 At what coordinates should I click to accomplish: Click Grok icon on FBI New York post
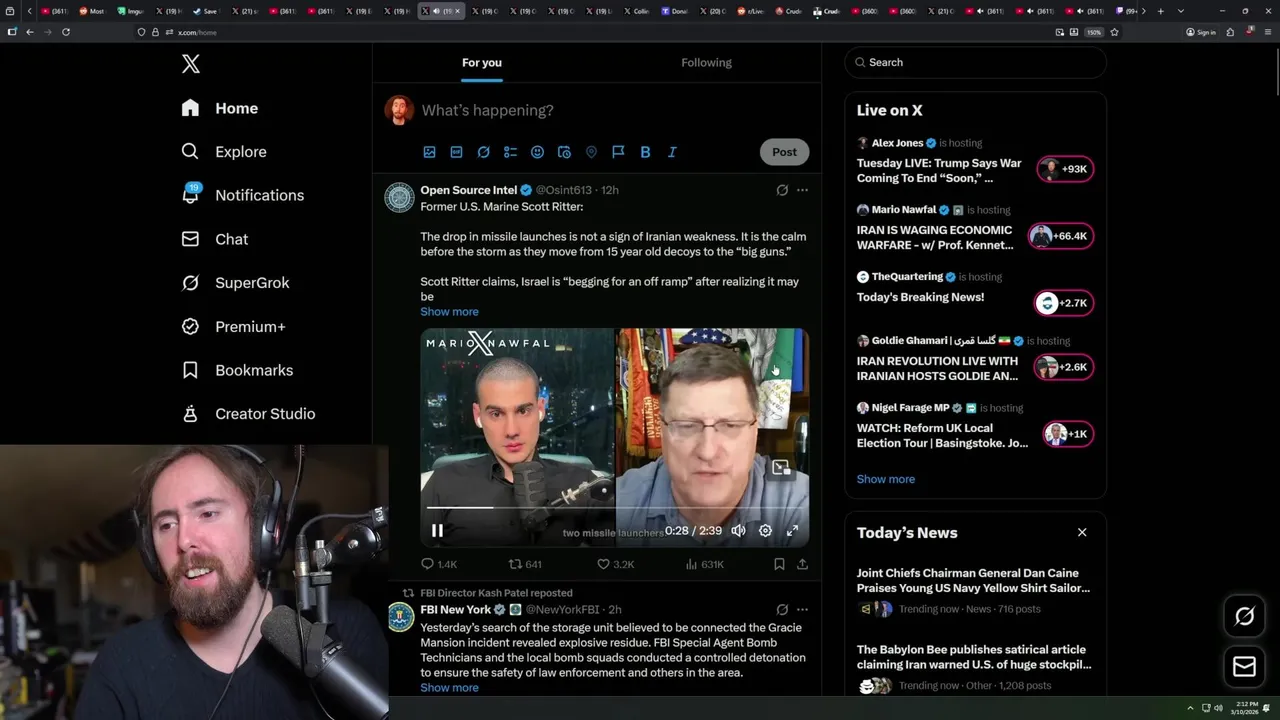782,609
